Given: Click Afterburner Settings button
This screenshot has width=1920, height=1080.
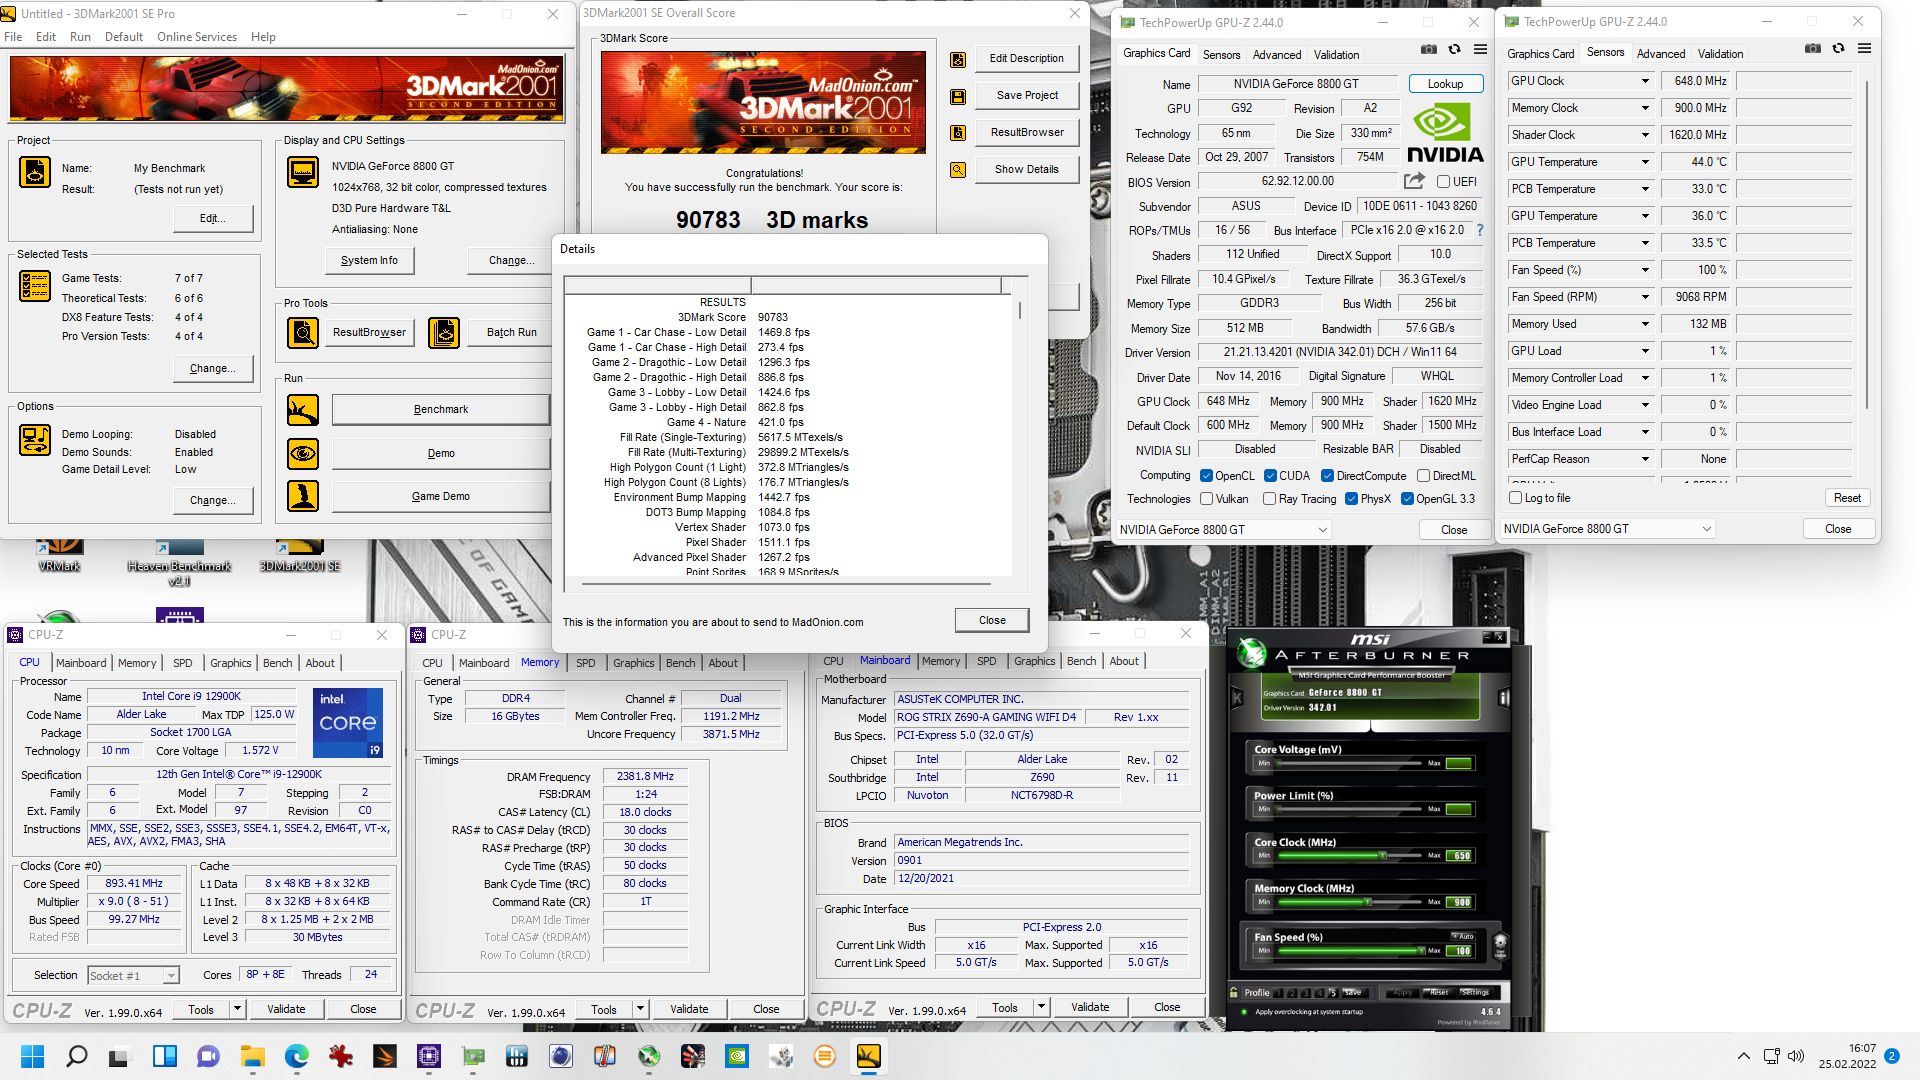Looking at the screenshot, I should pyautogui.click(x=1474, y=992).
